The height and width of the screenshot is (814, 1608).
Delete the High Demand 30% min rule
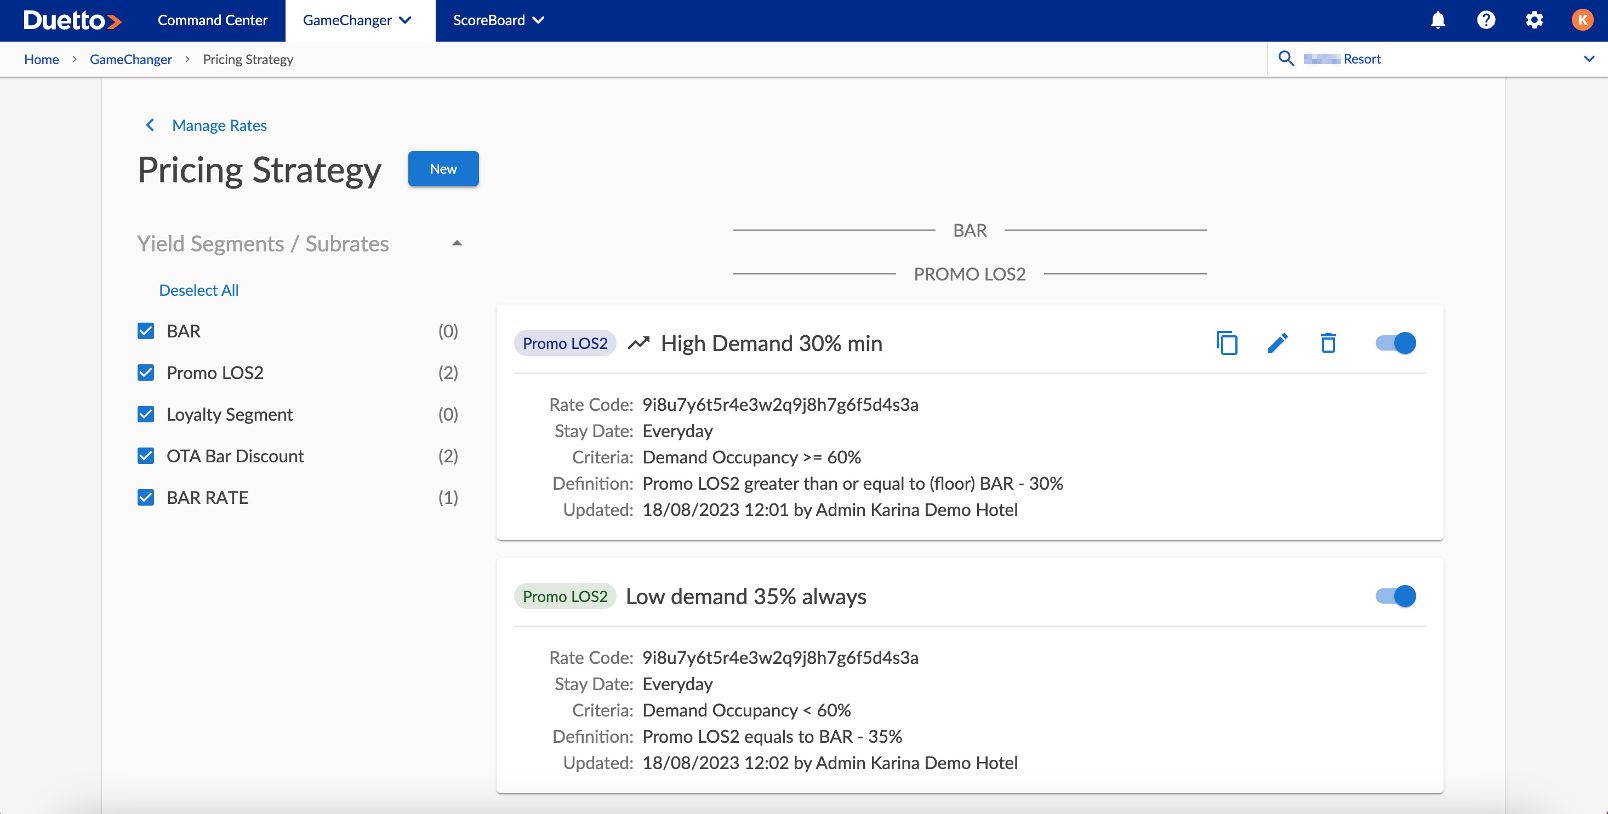coord(1328,343)
